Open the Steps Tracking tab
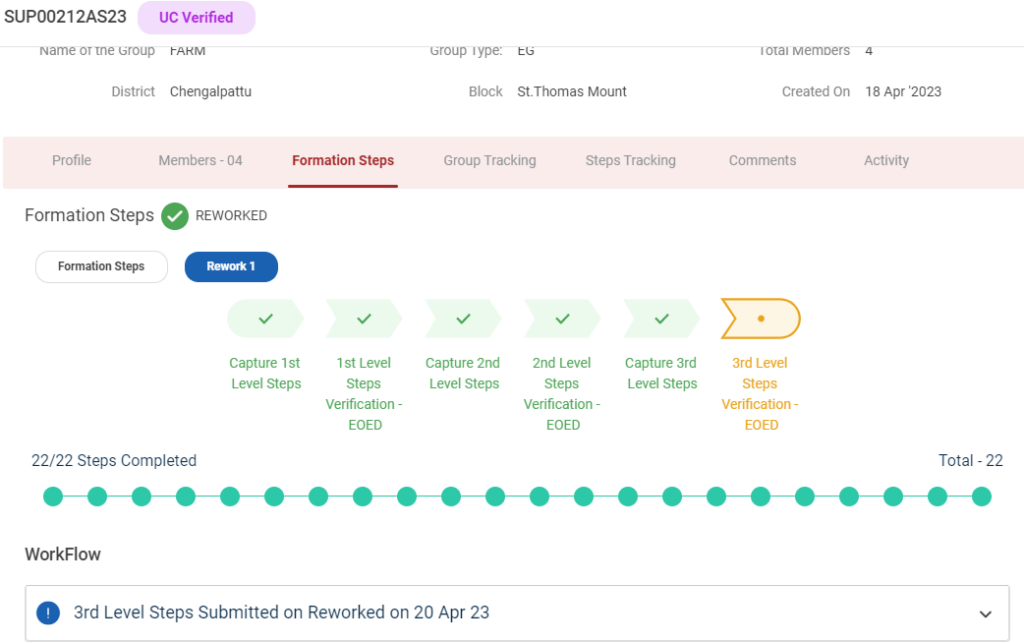 tap(630, 161)
